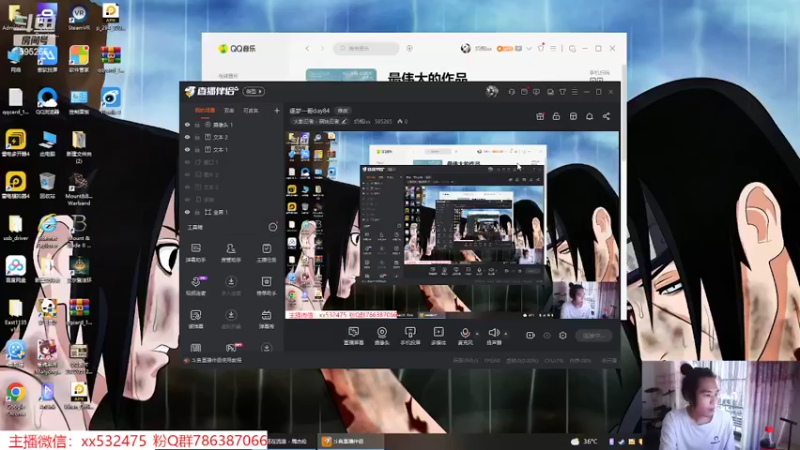The image size is (800, 450).
Task: Open 视频连麦 in the toolbox
Action: tap(196, 286)
